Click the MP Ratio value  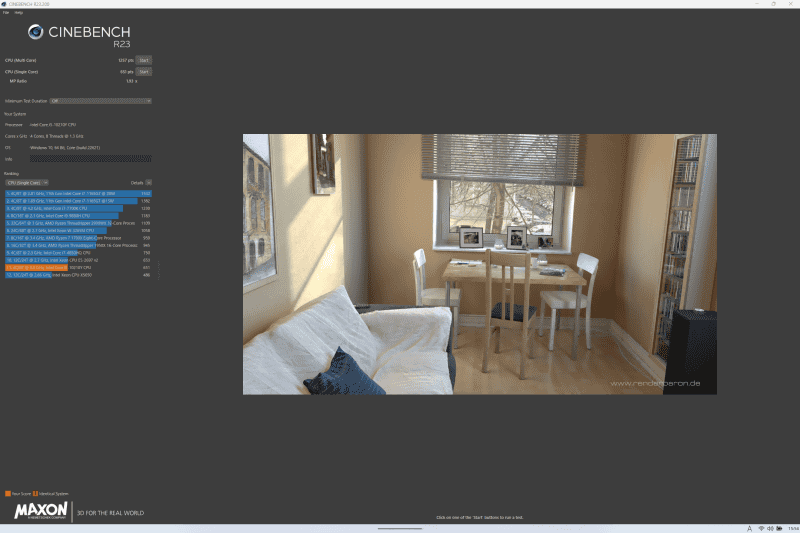pos(132,81)
